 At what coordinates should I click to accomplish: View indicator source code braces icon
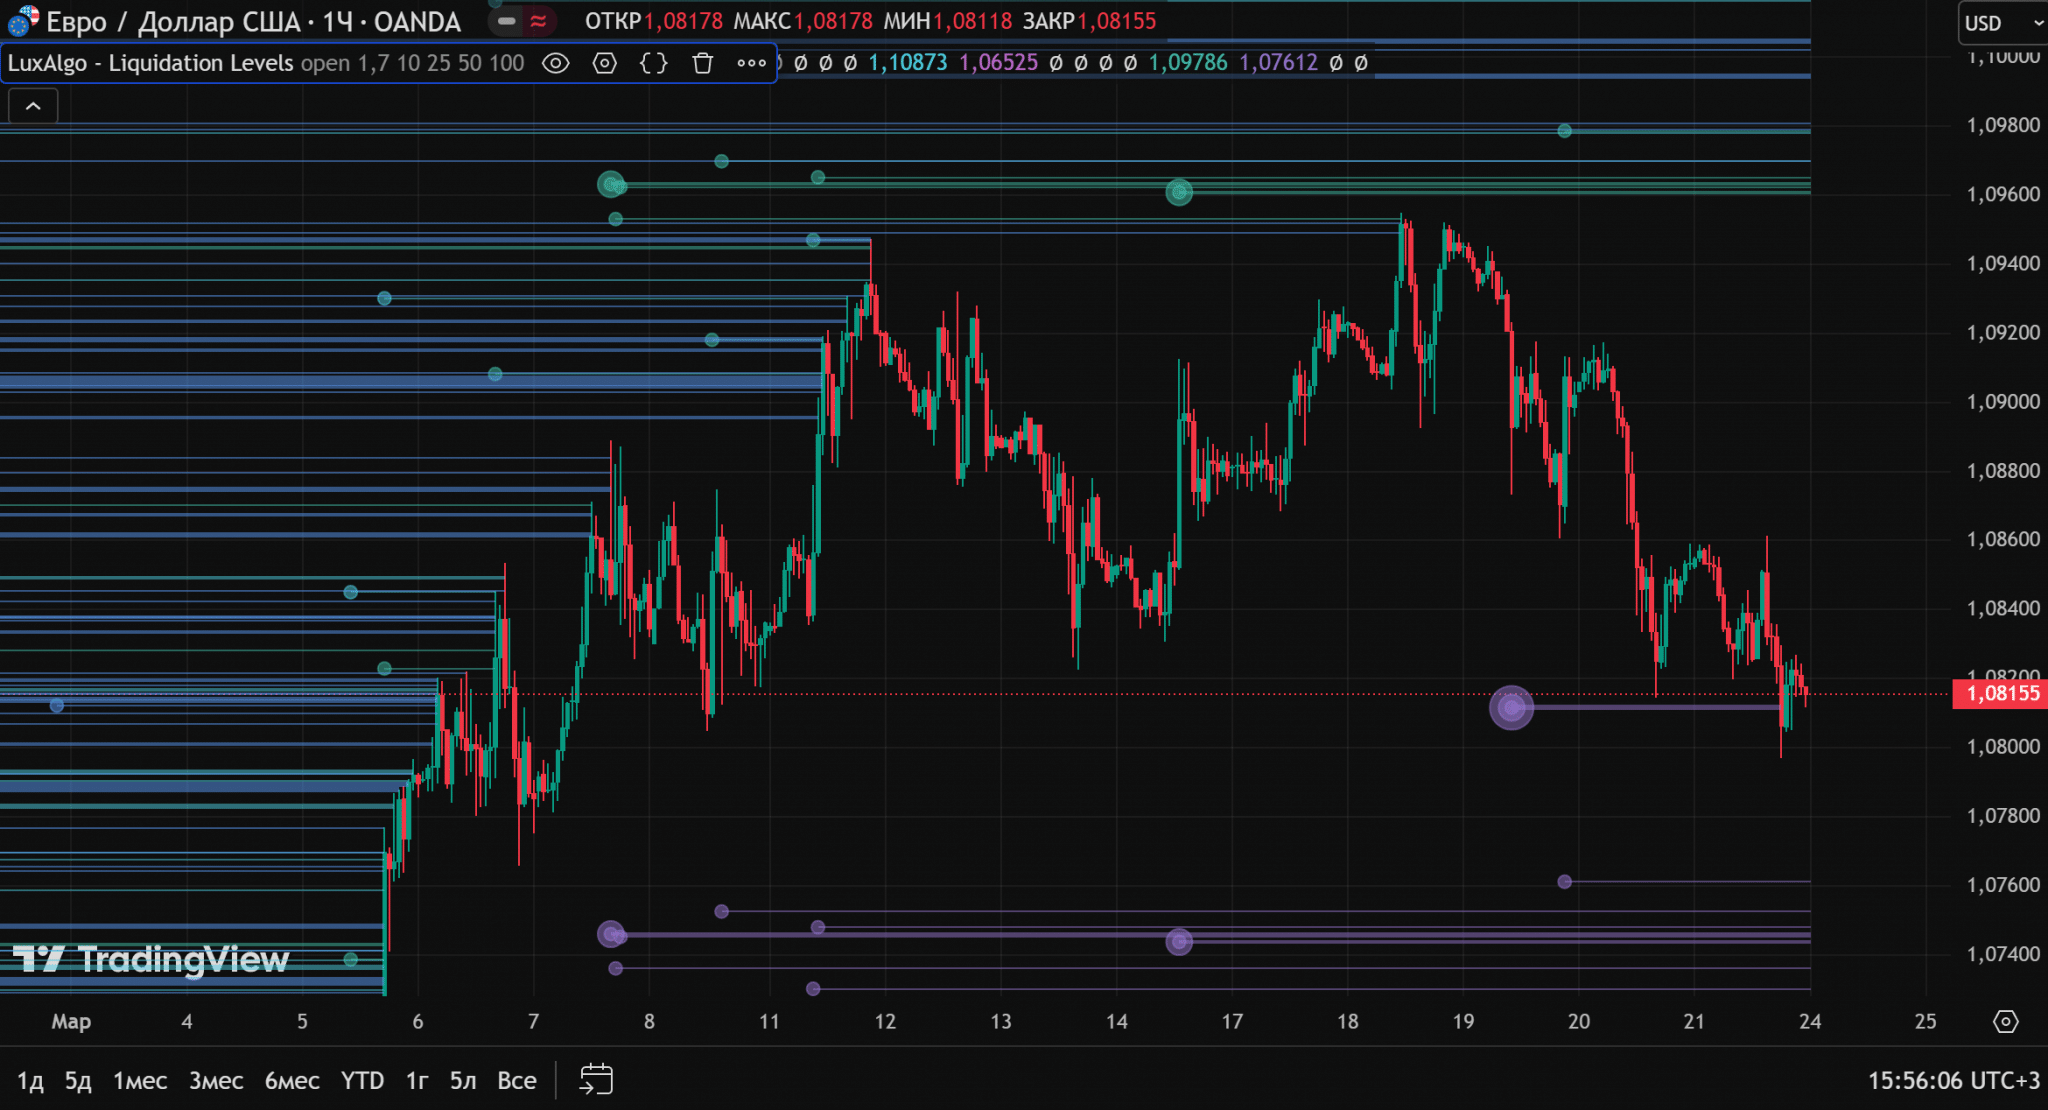point(654,63)
